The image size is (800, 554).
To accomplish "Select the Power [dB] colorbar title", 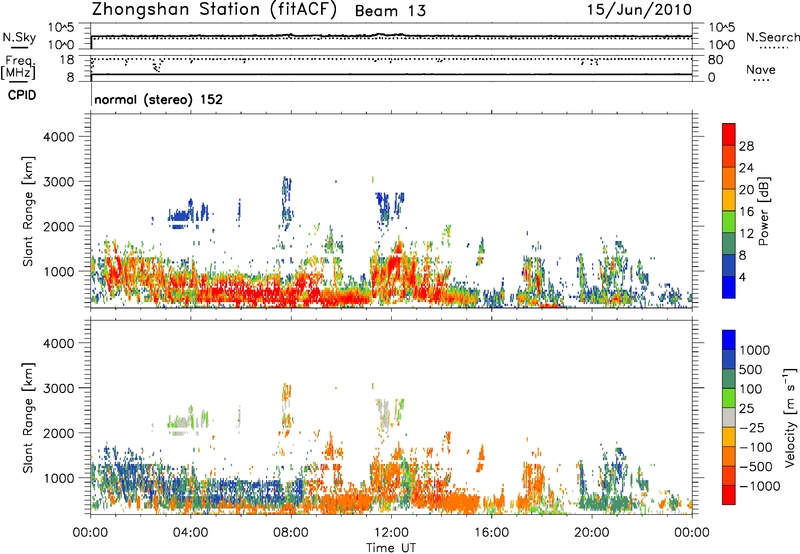I will (763, 211).
